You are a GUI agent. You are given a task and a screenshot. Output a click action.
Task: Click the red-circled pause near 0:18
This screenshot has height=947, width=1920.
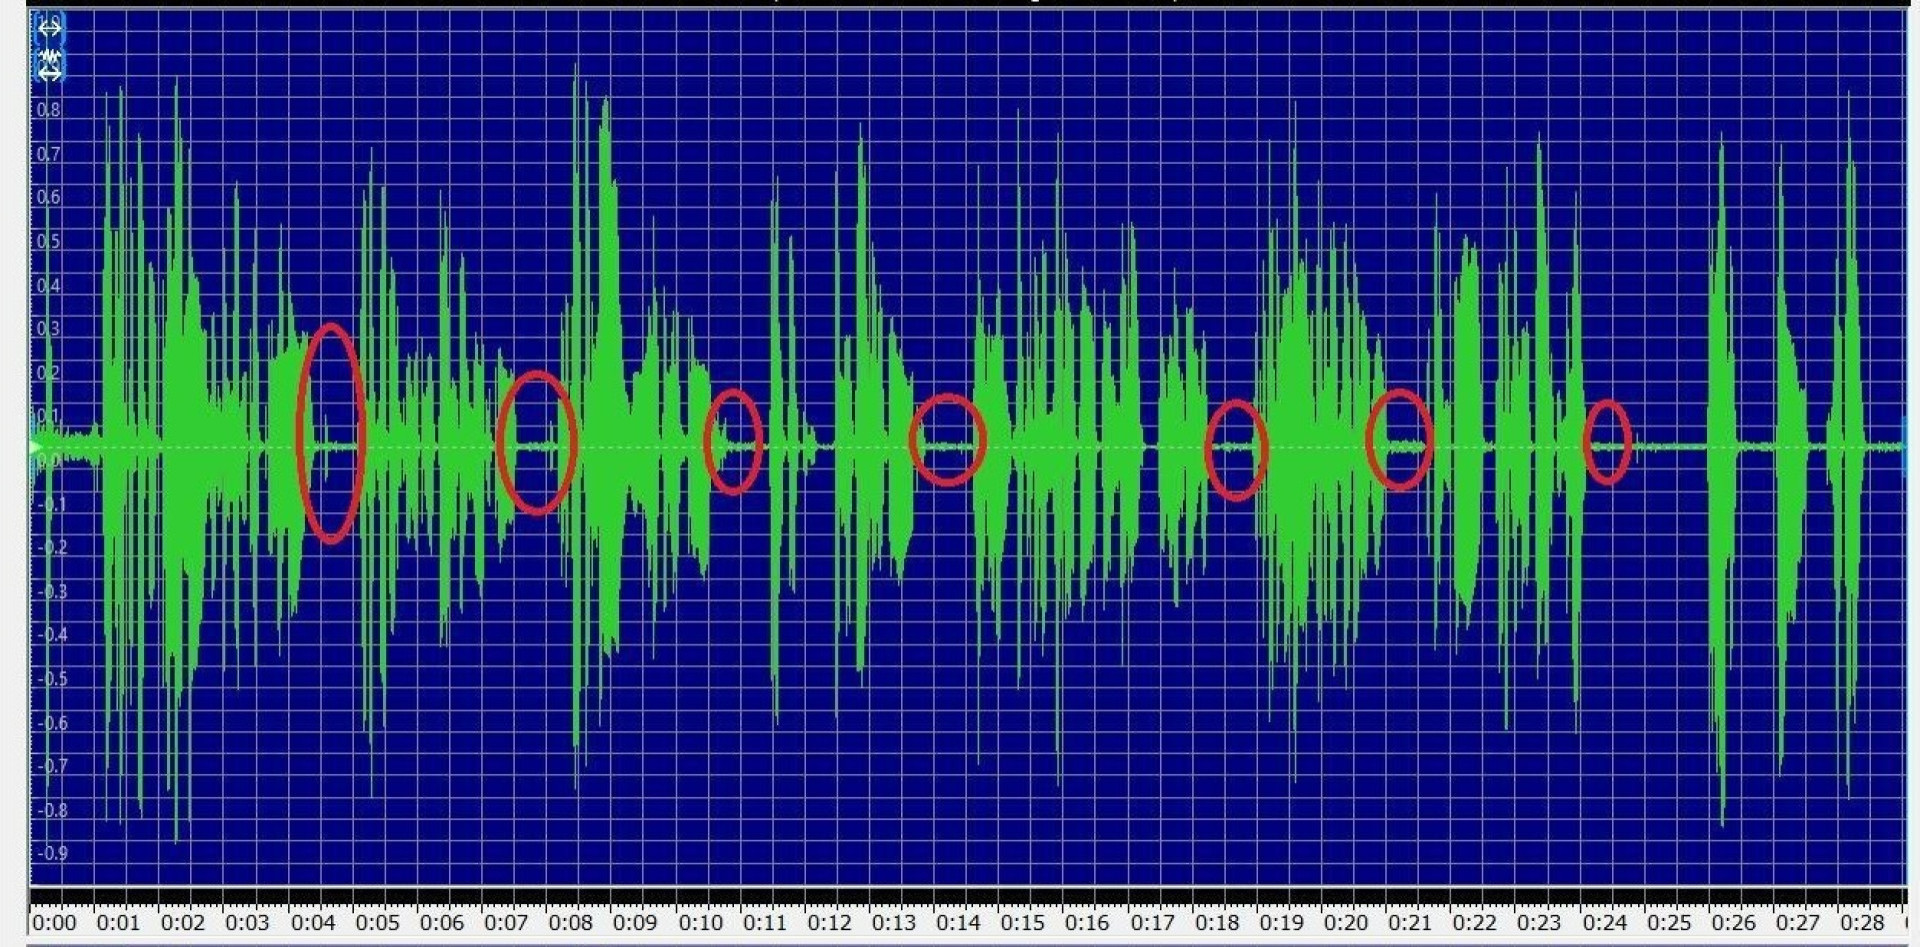tap(1236, 450)
